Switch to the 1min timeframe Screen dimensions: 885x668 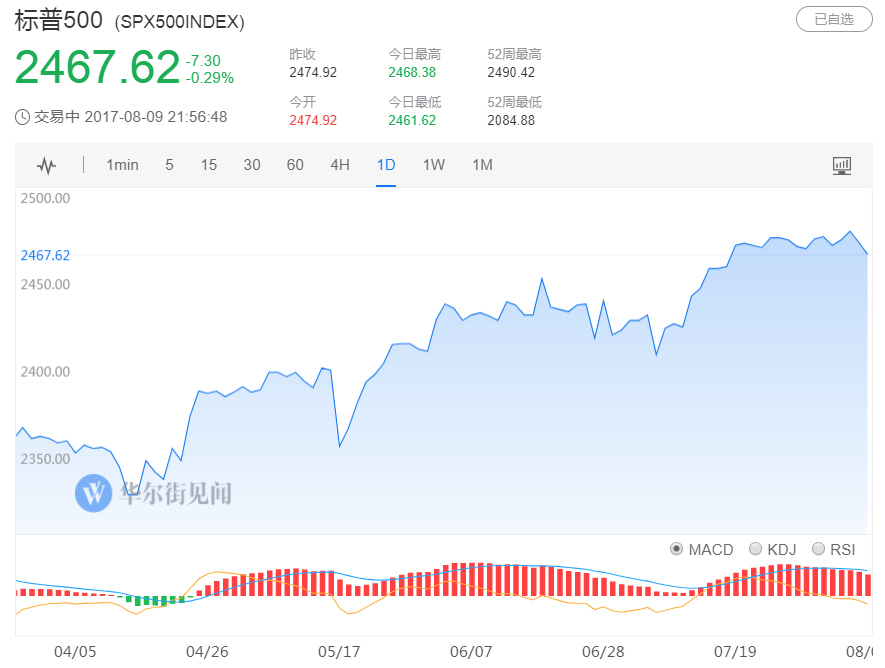(122, 165)
